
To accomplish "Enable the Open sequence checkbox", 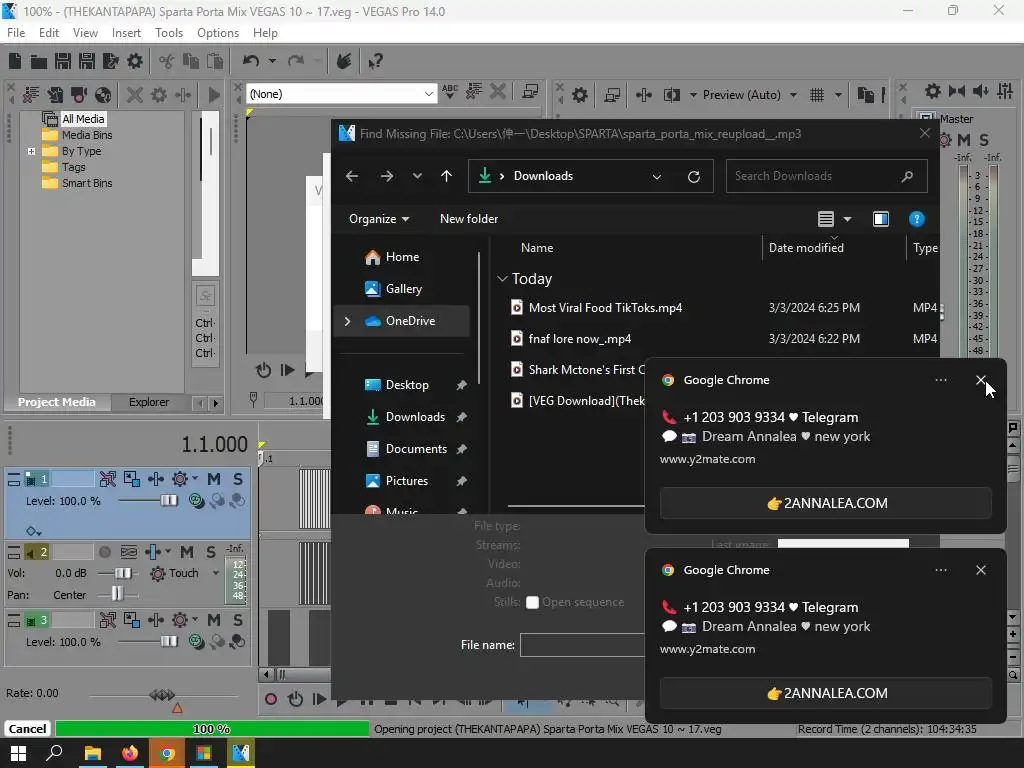I will click(532, 603).
